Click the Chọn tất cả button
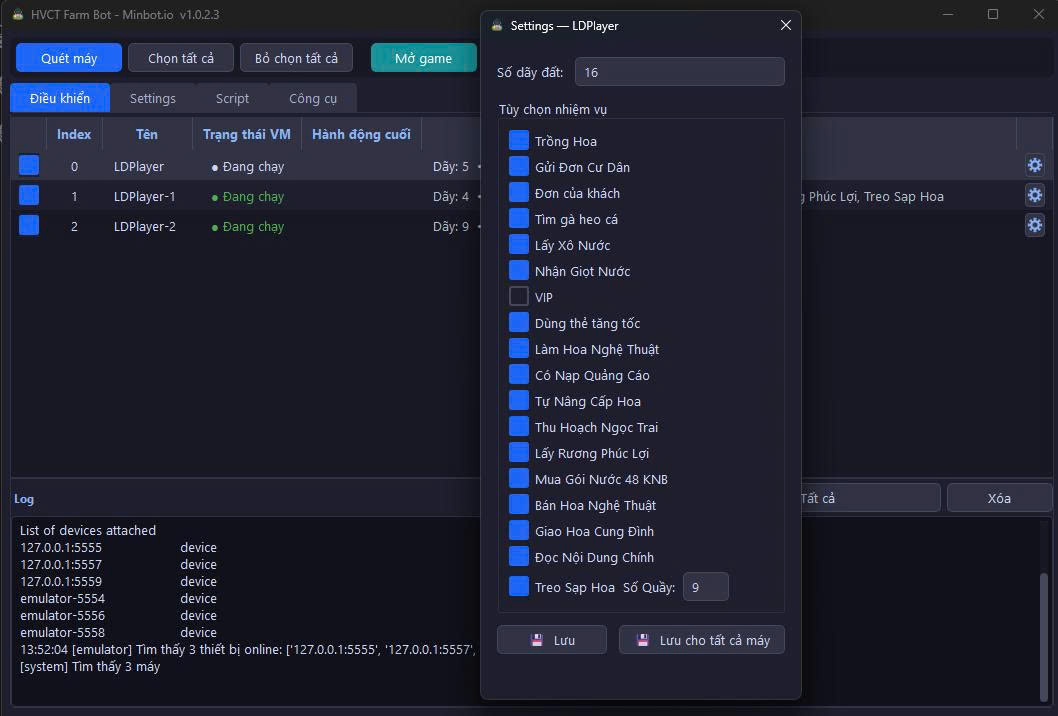The height and width of the screenshot is (716, 1058). (x=181, y=57)
